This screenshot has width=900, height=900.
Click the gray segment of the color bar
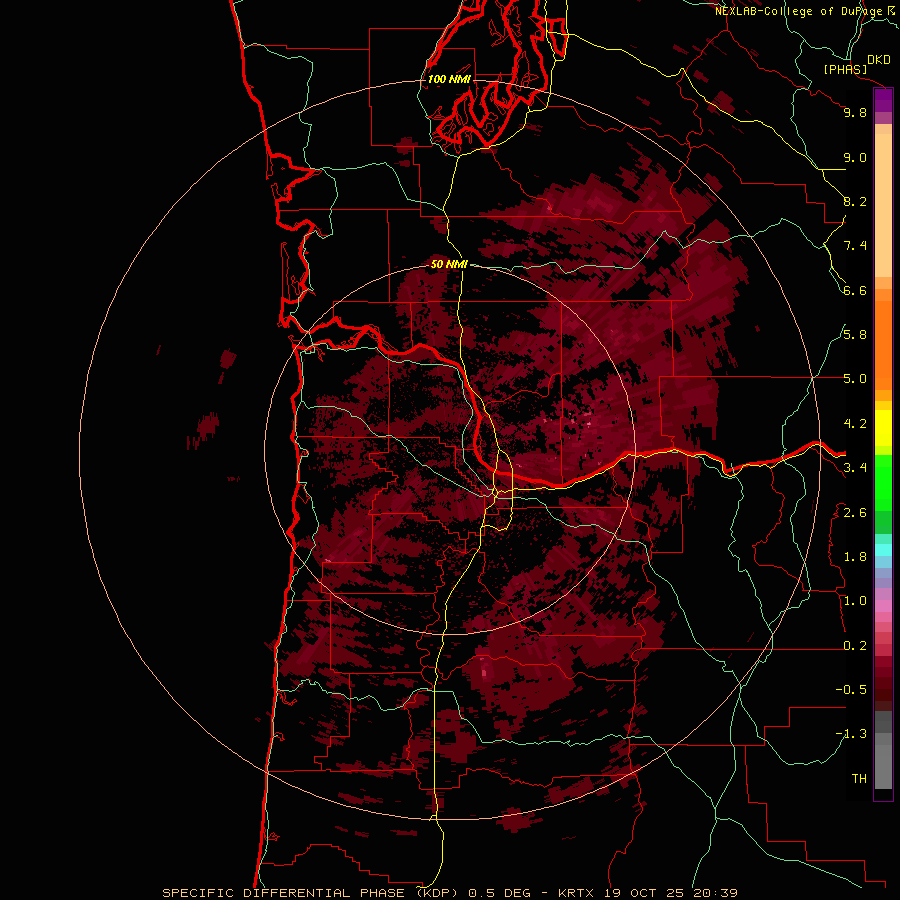coord(883,752)
